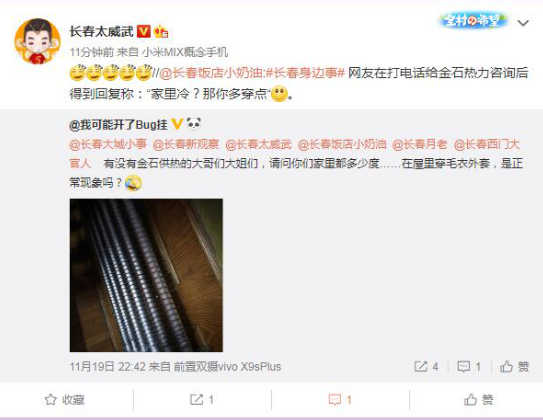Toggle 收藏 favorite star on the post
The height and width of the screenshot is (420, 543).
click(65, 400)
